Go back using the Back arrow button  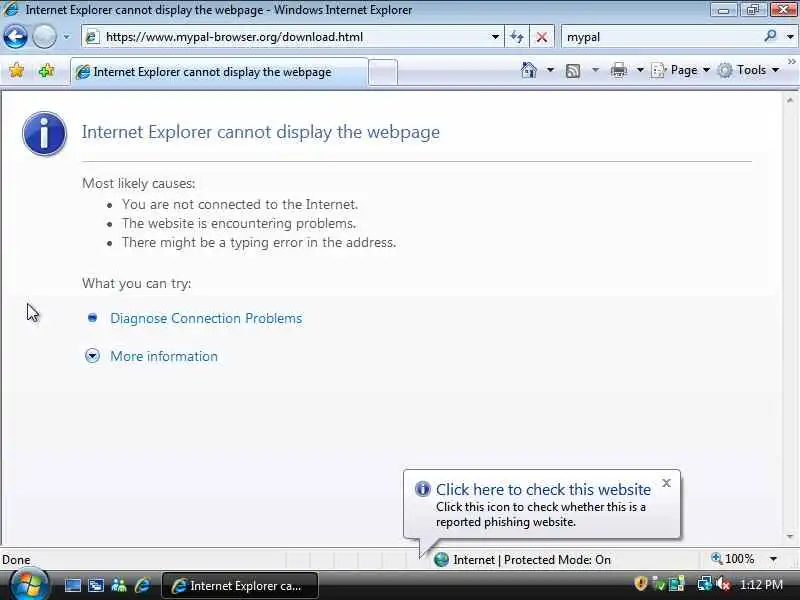click(x=15, y=37)
